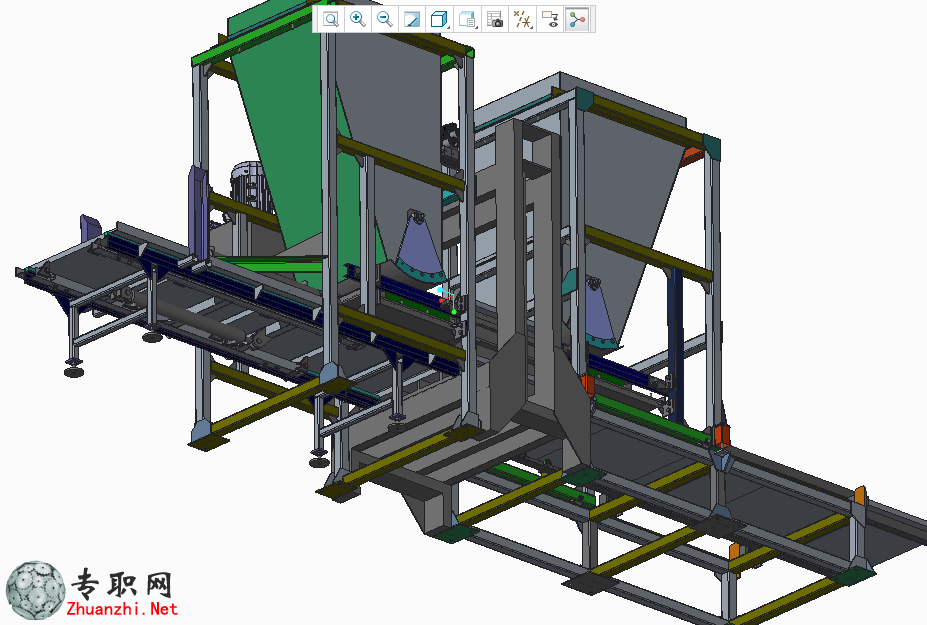Toggle Annotation Display eye icon
Viewport: 927px width, 625px height.
550,20
